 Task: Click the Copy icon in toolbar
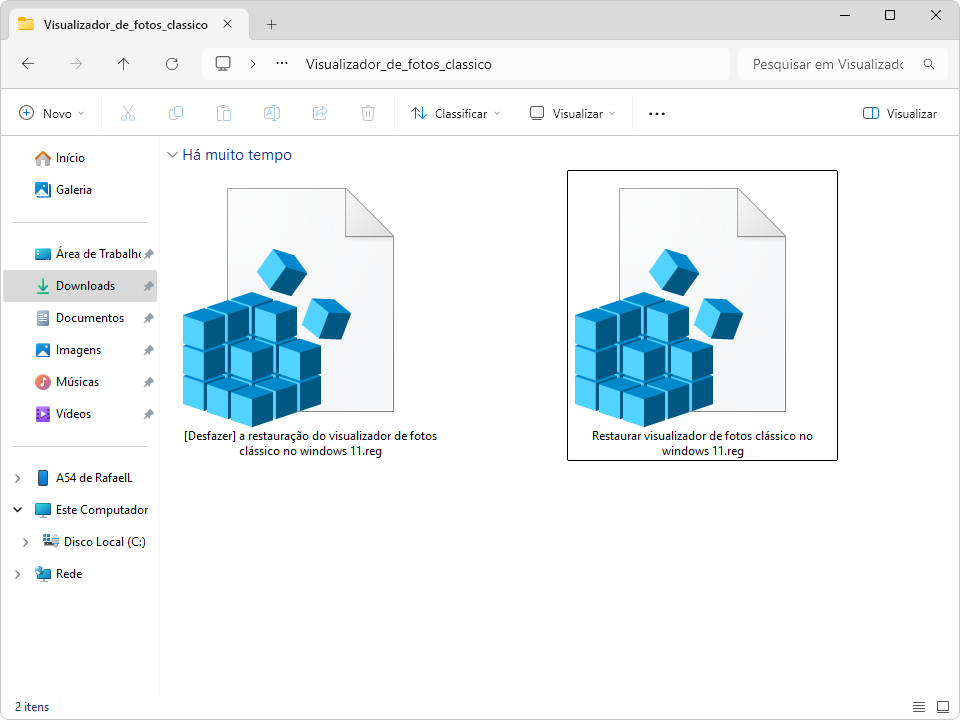[176, 113]
